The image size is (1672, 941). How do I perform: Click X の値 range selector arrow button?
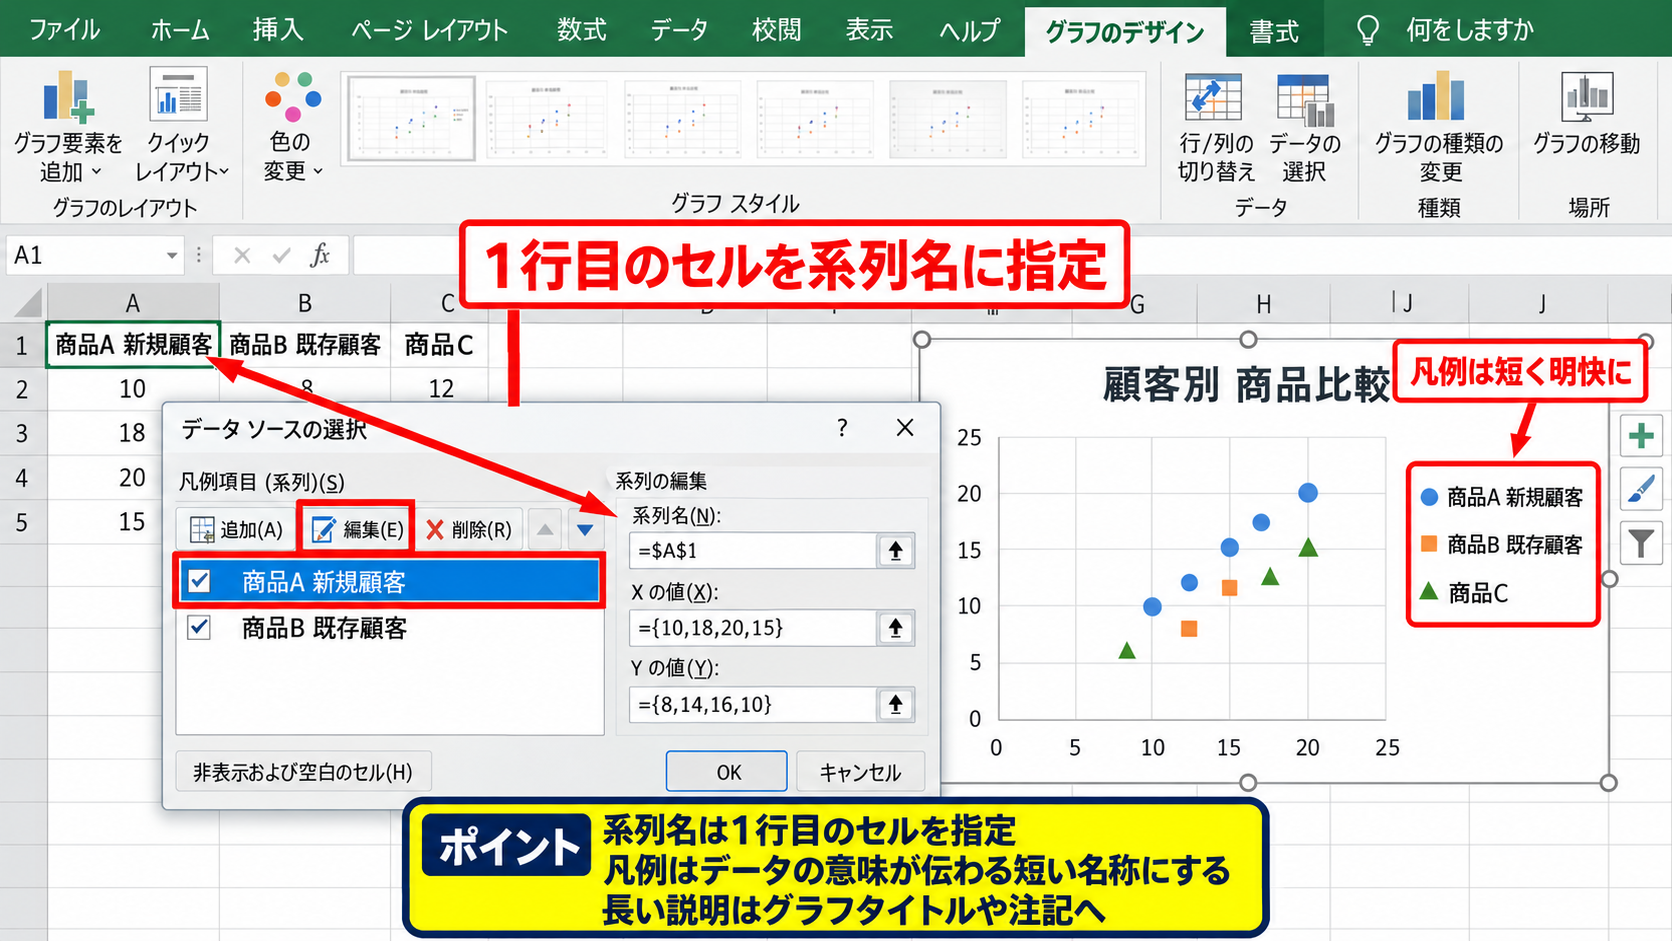point(896,628)
